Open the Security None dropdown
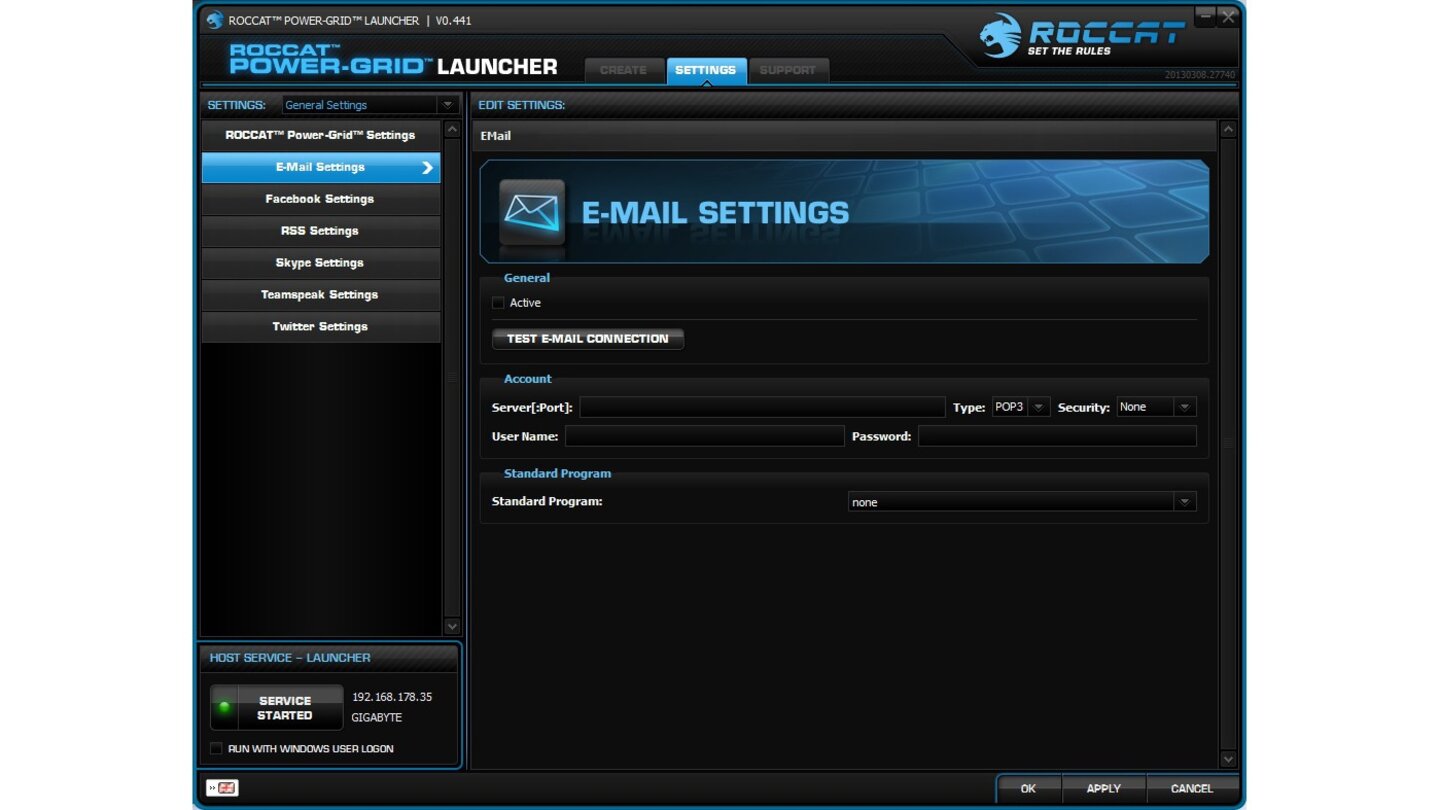The height and width of the screenshot is (810, 1440). tap(1156, 407)
